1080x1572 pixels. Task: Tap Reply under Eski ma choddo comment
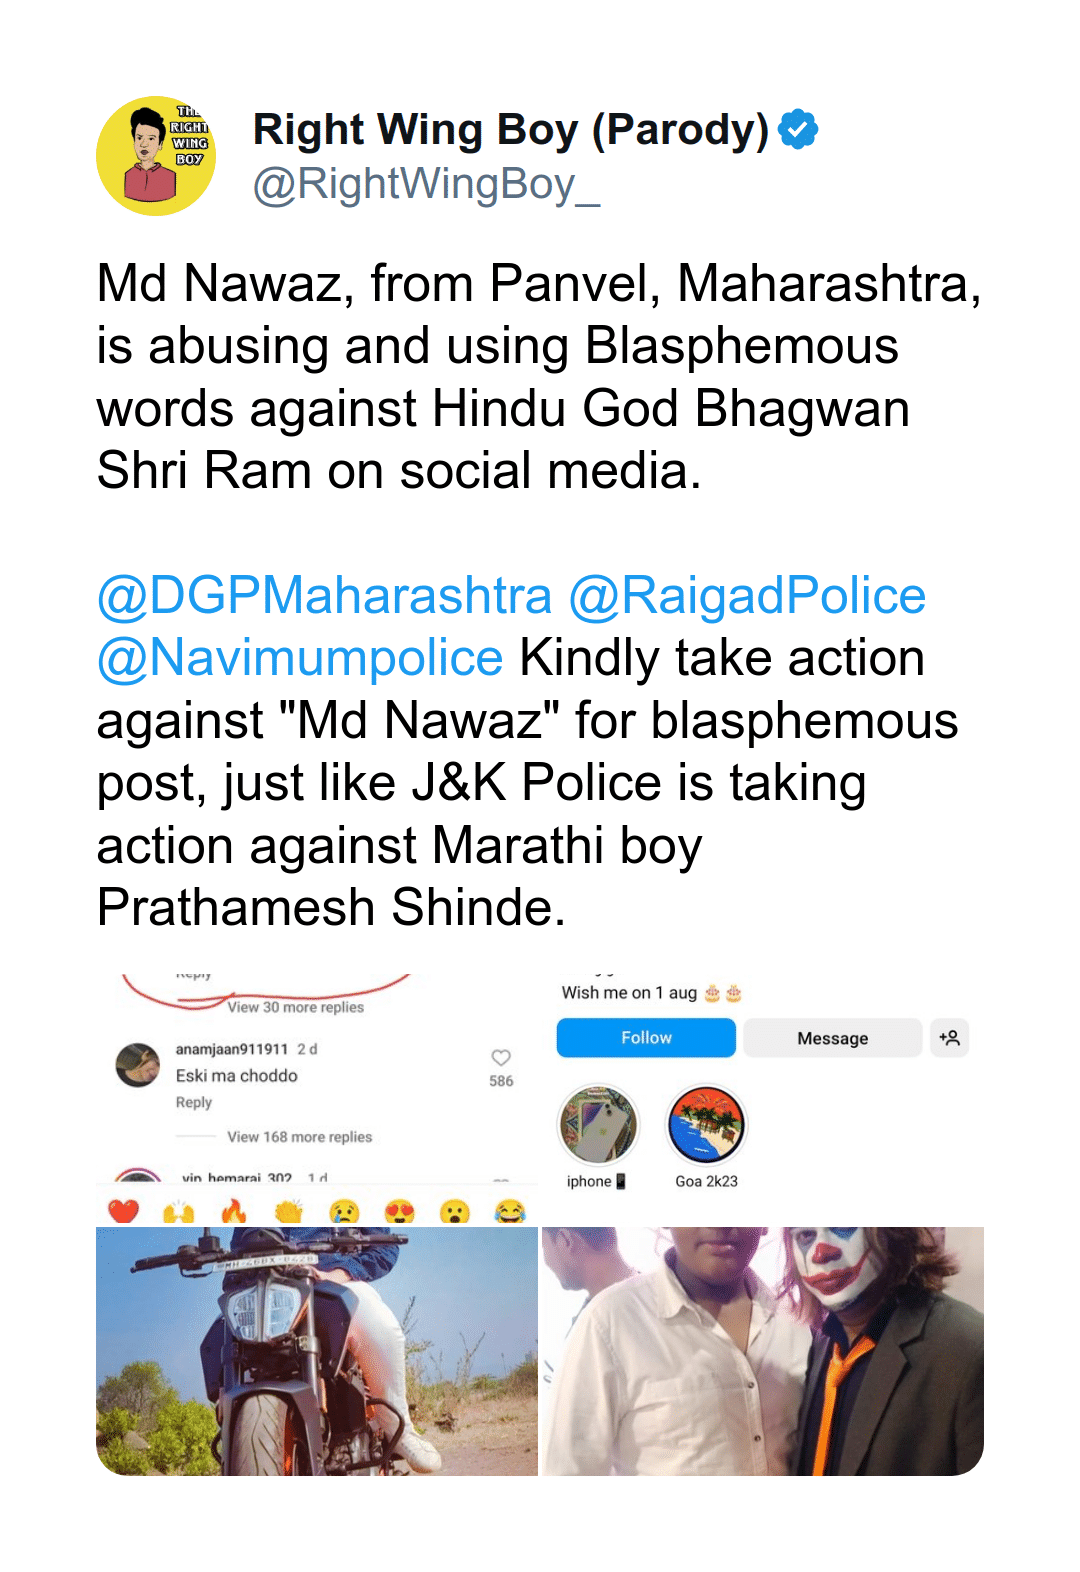[194, 1102]
